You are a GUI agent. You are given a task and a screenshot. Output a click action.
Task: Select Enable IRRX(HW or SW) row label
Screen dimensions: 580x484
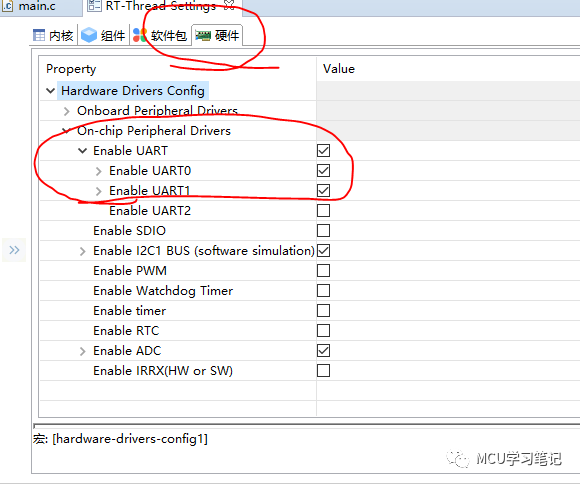(163, 370)
